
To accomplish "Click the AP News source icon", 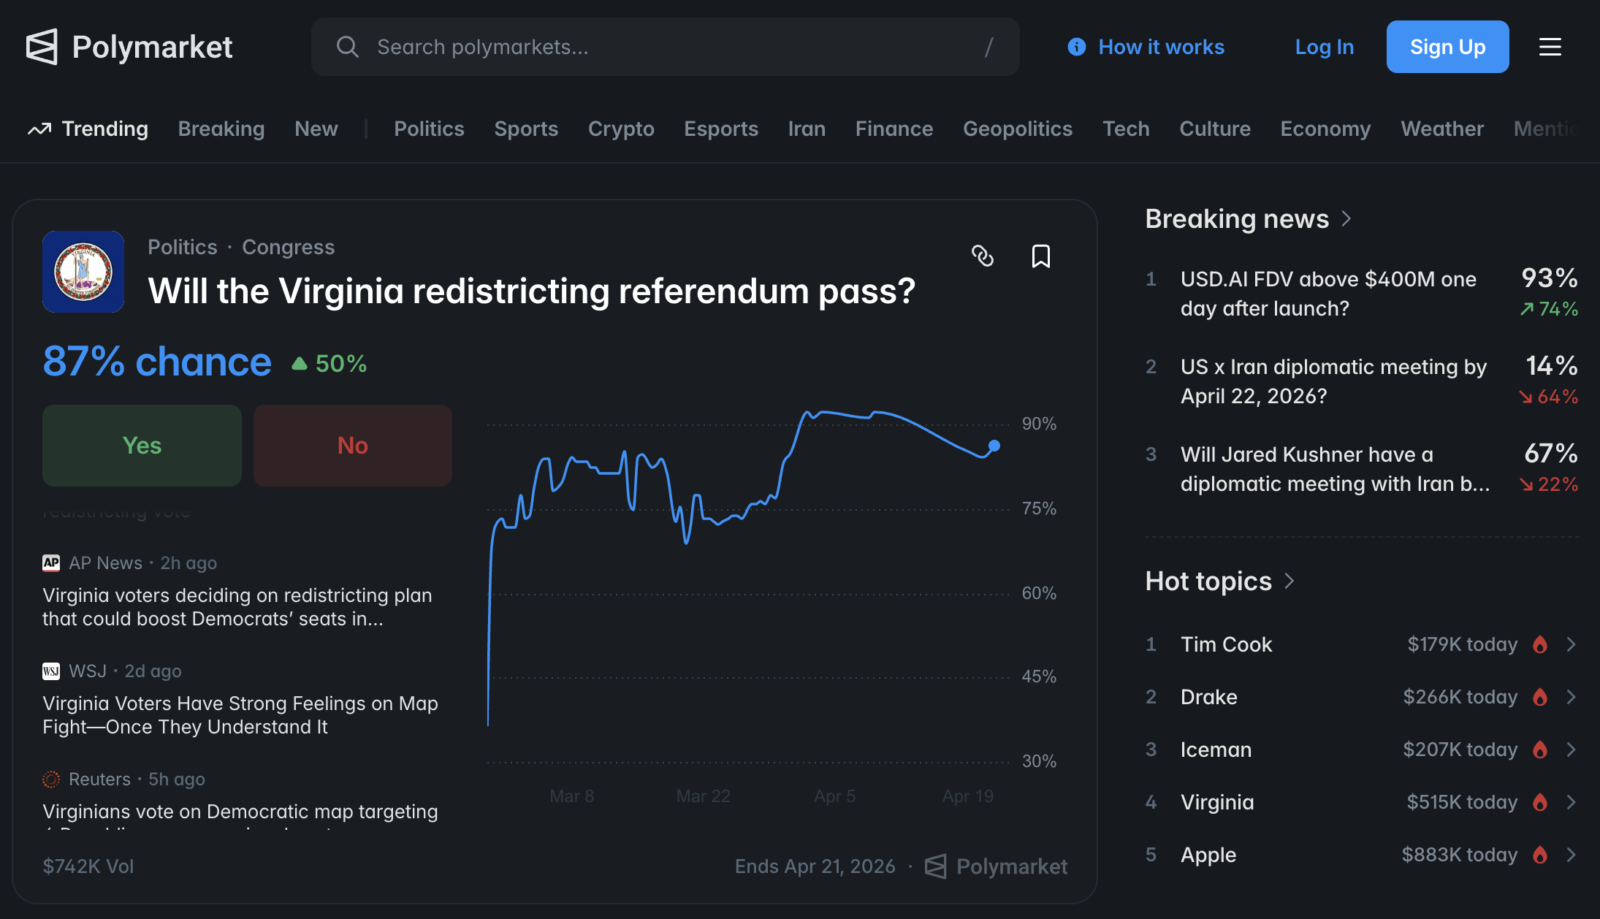I will click(x=51, y=563).
